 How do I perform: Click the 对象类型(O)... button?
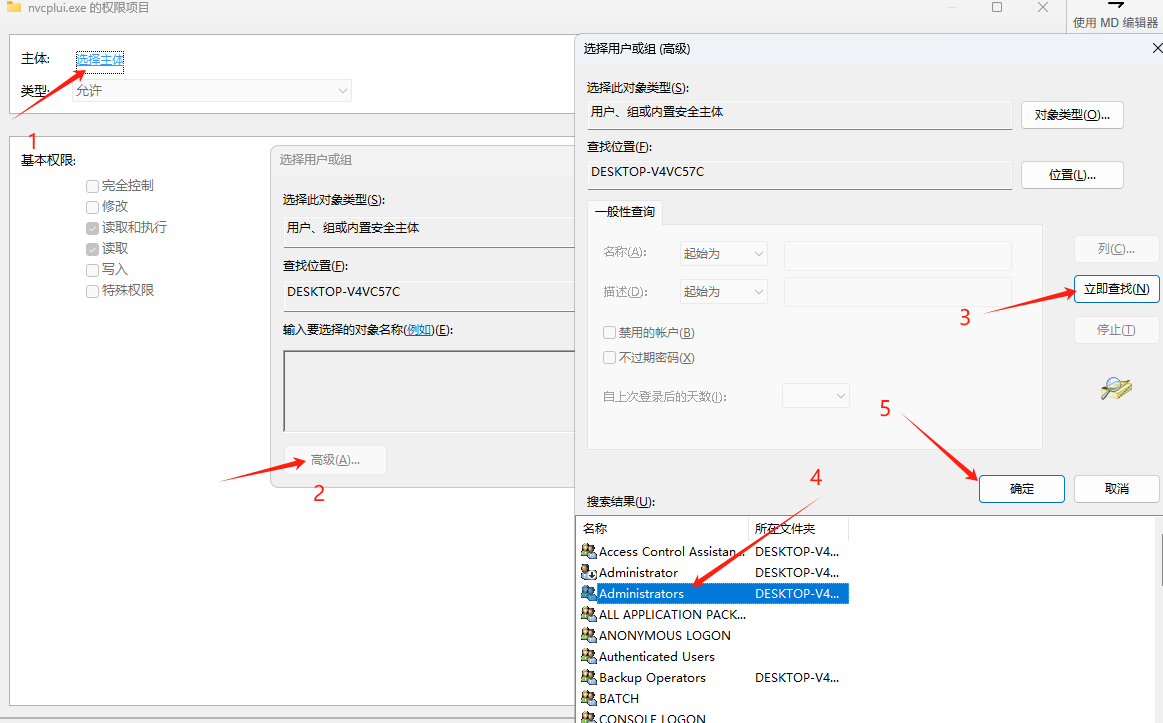1072,115
